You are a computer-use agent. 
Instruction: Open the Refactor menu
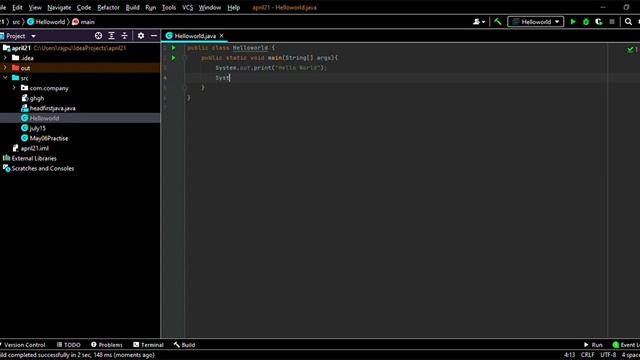coord(108,7)
